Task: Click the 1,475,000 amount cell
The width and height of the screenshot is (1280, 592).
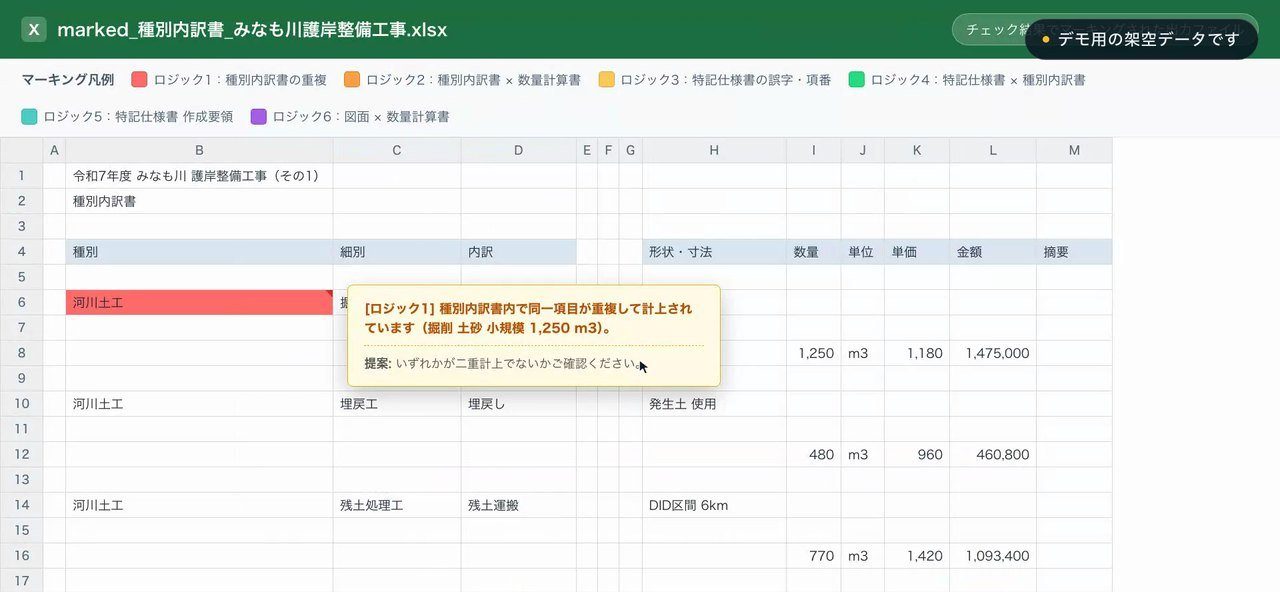Action: [x=993, y=353]
